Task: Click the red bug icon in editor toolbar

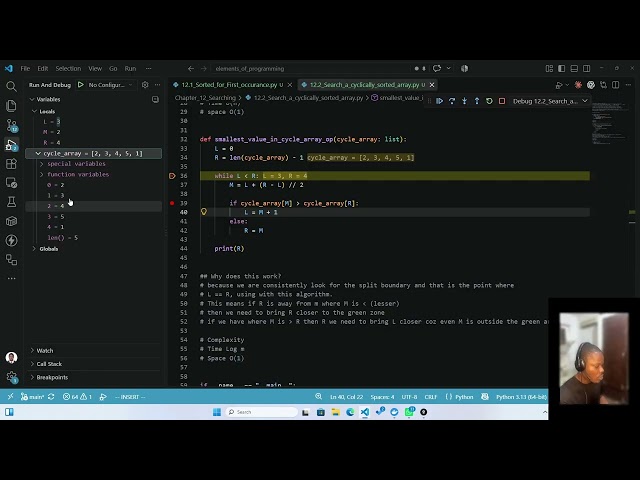Action: (x=578, y=84)
